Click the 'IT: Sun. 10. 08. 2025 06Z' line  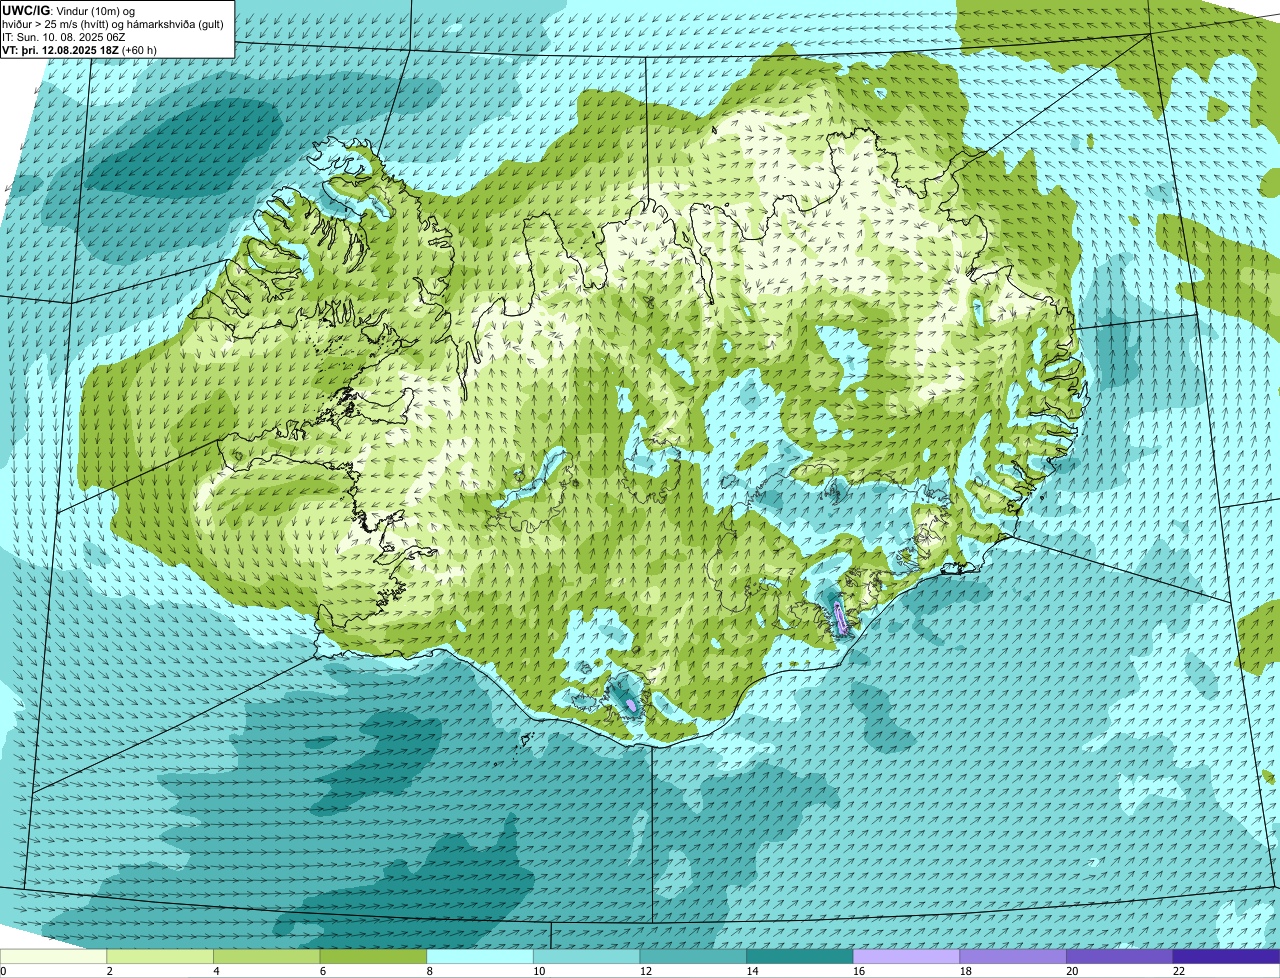click(64, 37)
